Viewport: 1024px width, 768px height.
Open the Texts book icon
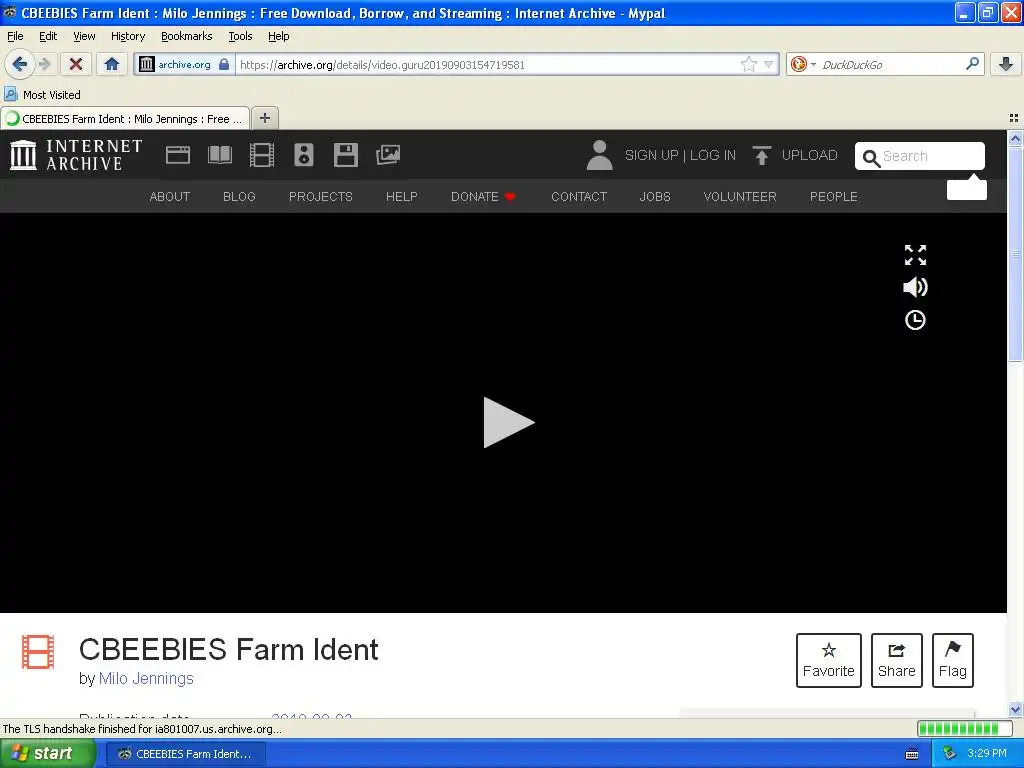click(x=219, y=155)
